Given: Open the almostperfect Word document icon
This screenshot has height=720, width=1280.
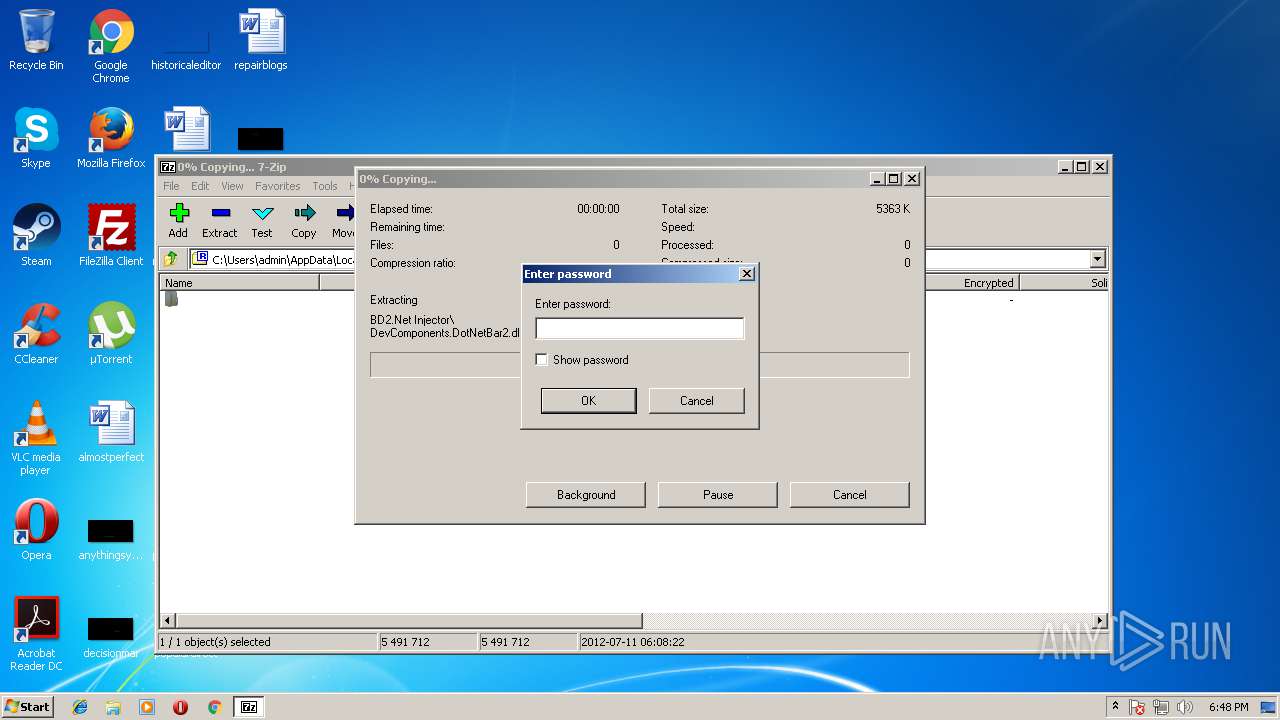Looking at the screenshot, I should 111,433.
